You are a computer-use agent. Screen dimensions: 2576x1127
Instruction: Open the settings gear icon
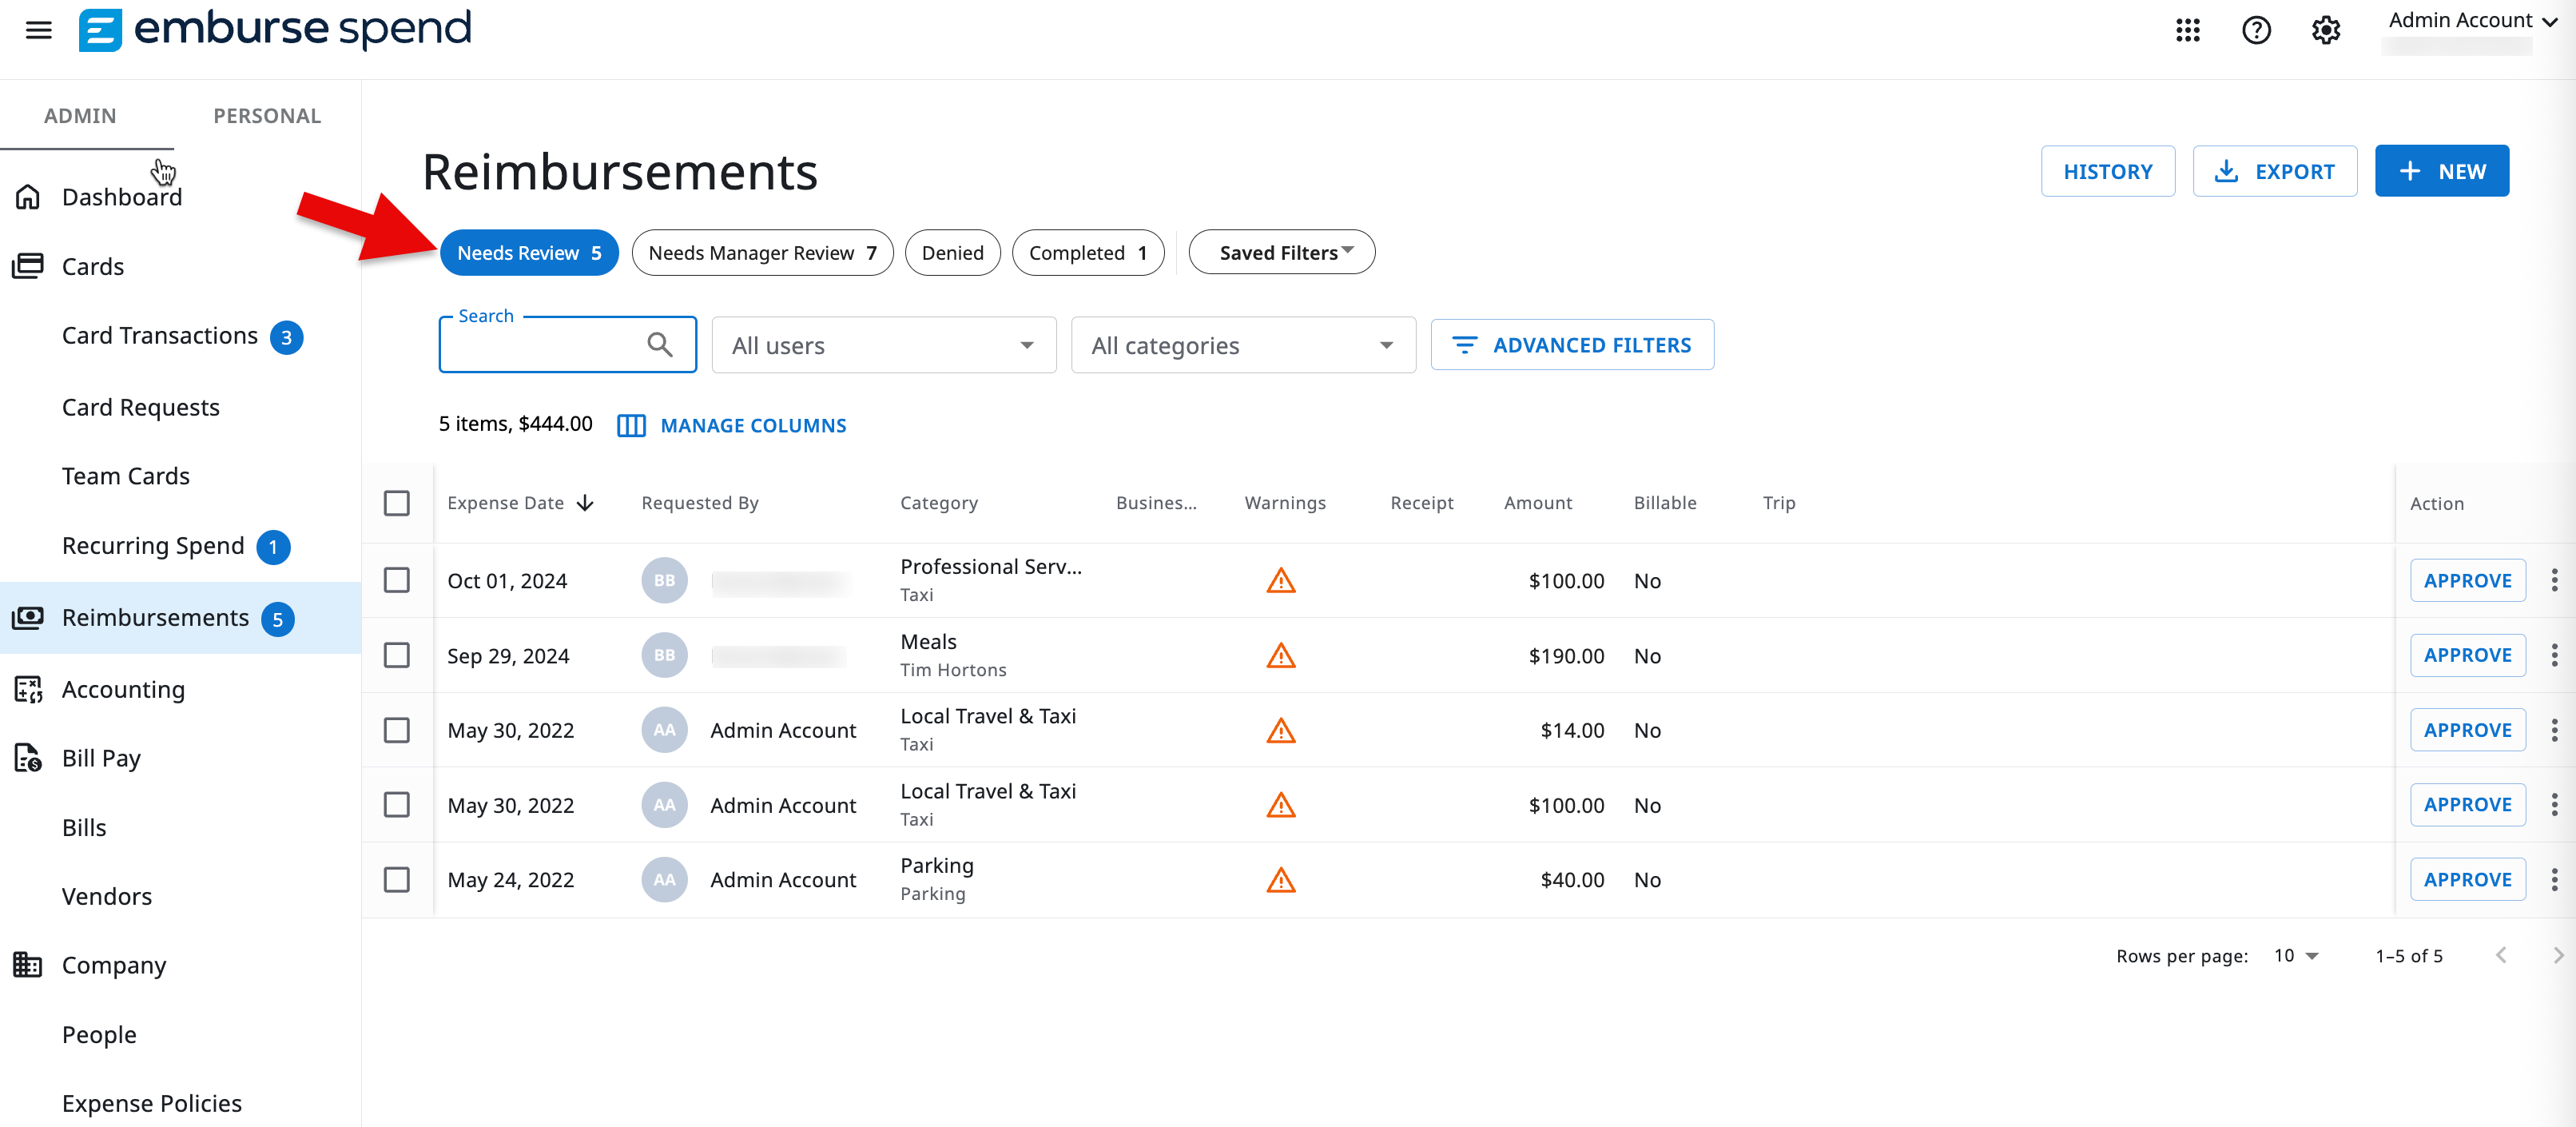[x=2325, y=30]
